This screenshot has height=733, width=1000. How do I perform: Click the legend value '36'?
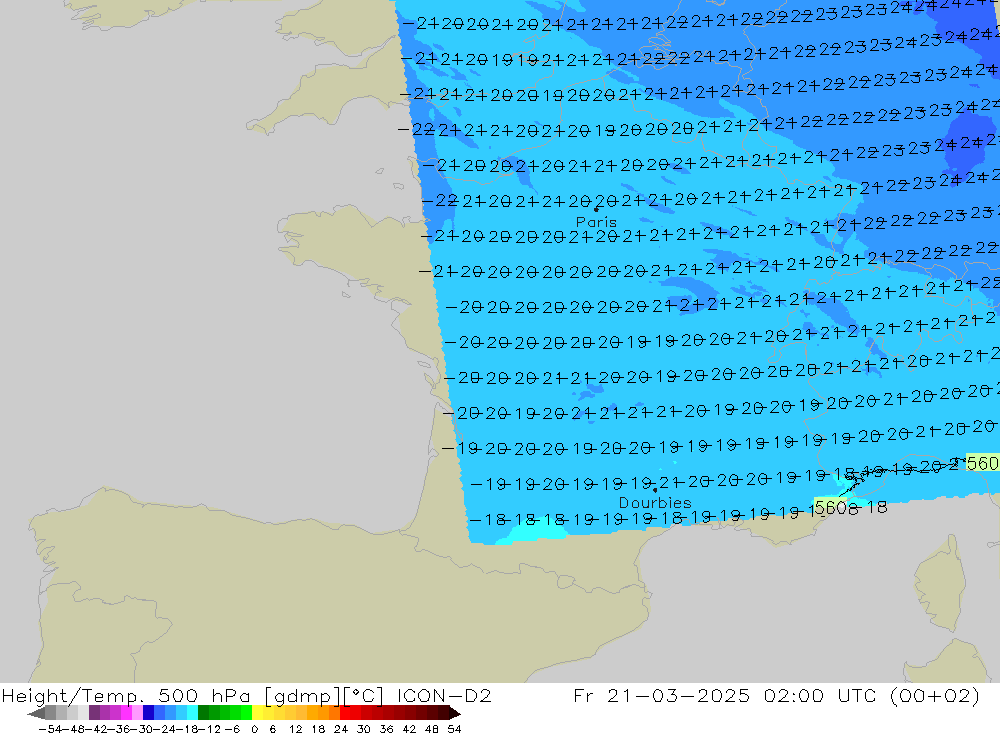pos(386,729)
